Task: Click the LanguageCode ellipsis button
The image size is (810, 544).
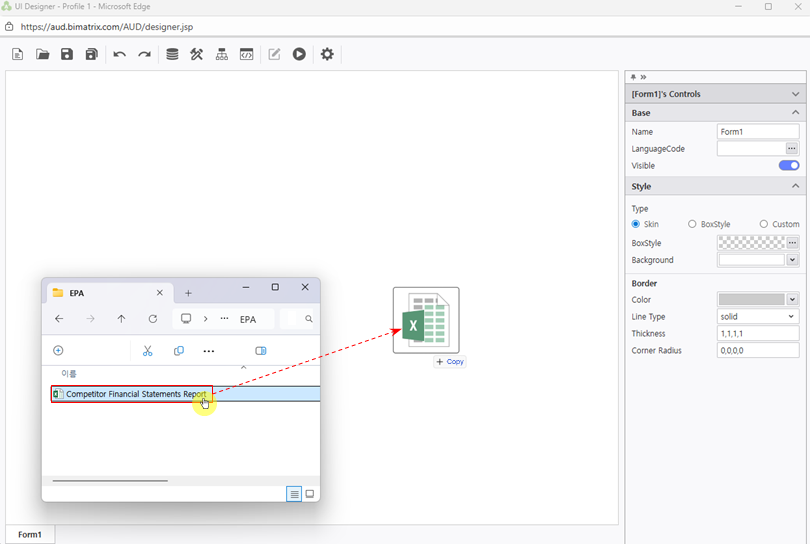Action: [792, 149]
